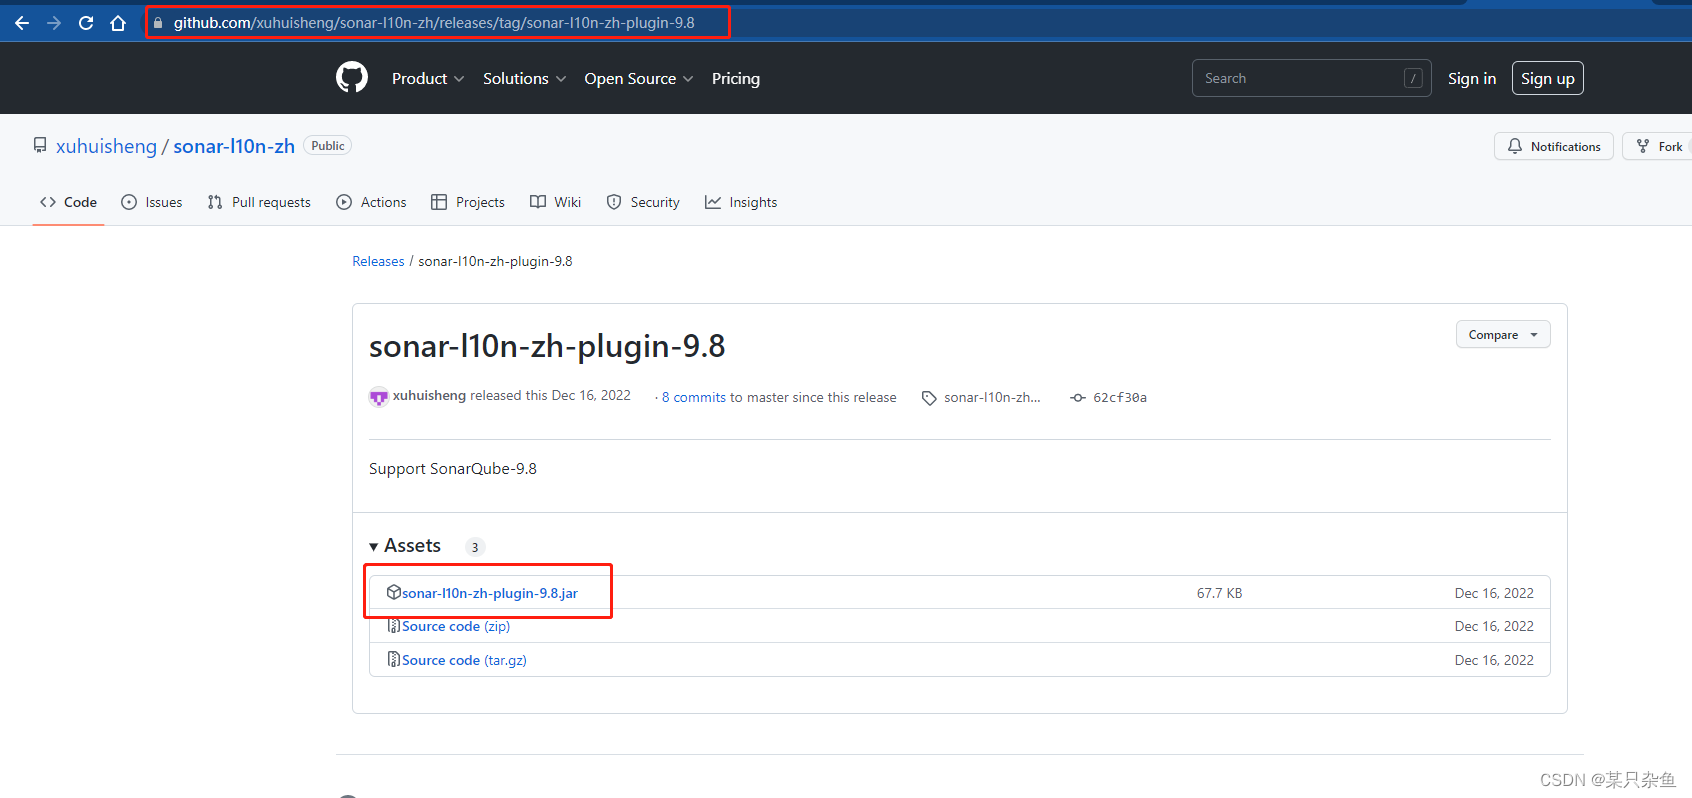
Task: Open the Product dropdown menu
Action: 428,78
